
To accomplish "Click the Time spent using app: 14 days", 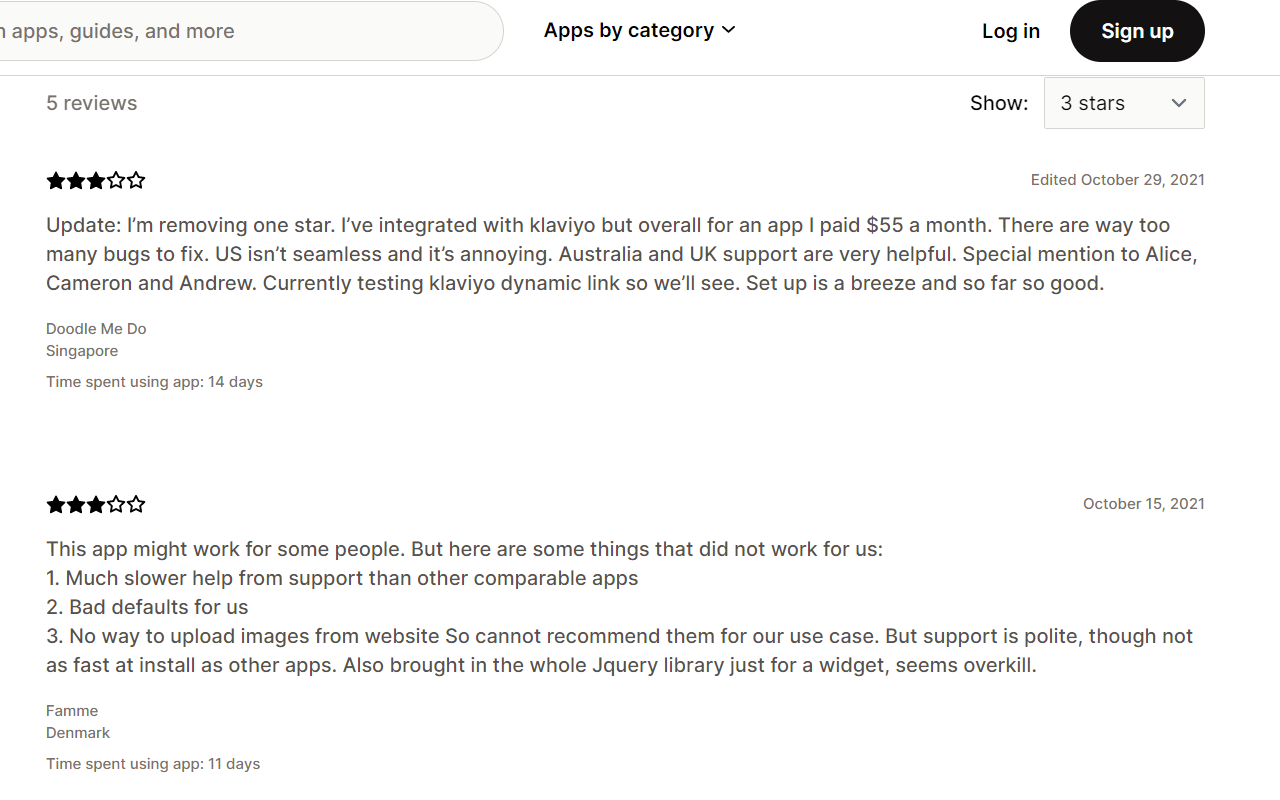I will pos(154,382).
